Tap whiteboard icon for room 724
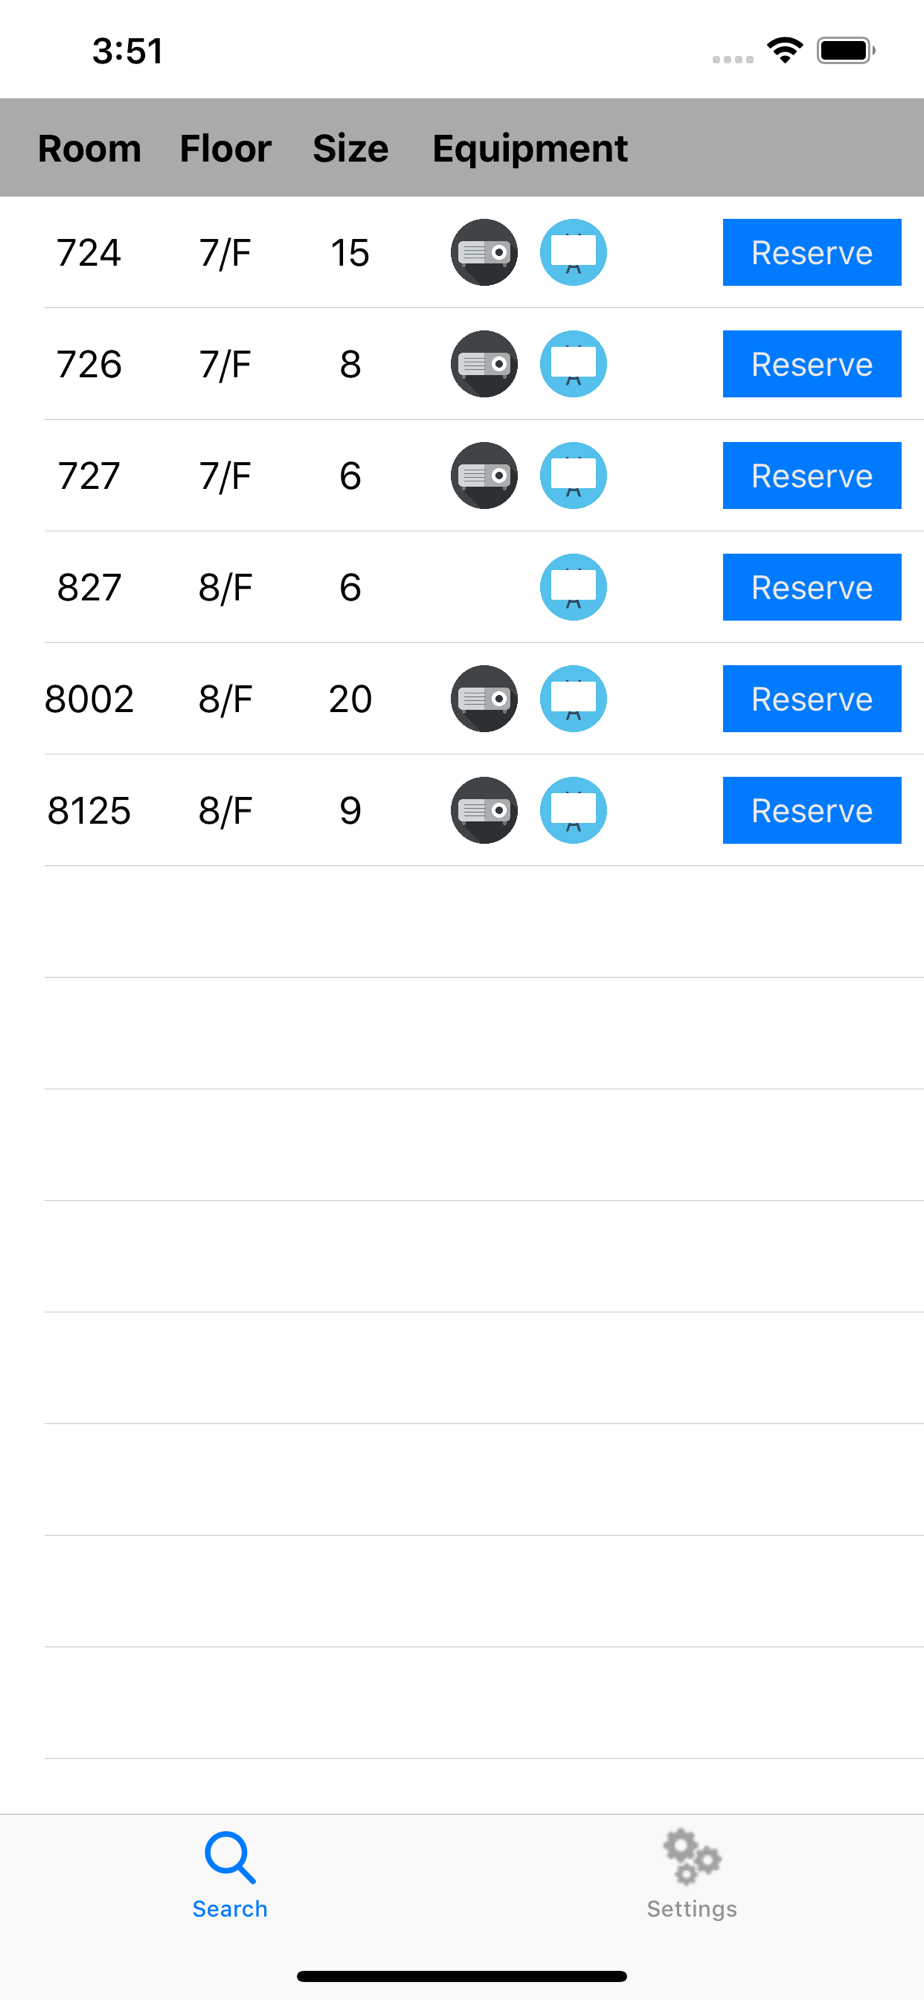Screen dimensions: 924x2000 tap(574, 252)
